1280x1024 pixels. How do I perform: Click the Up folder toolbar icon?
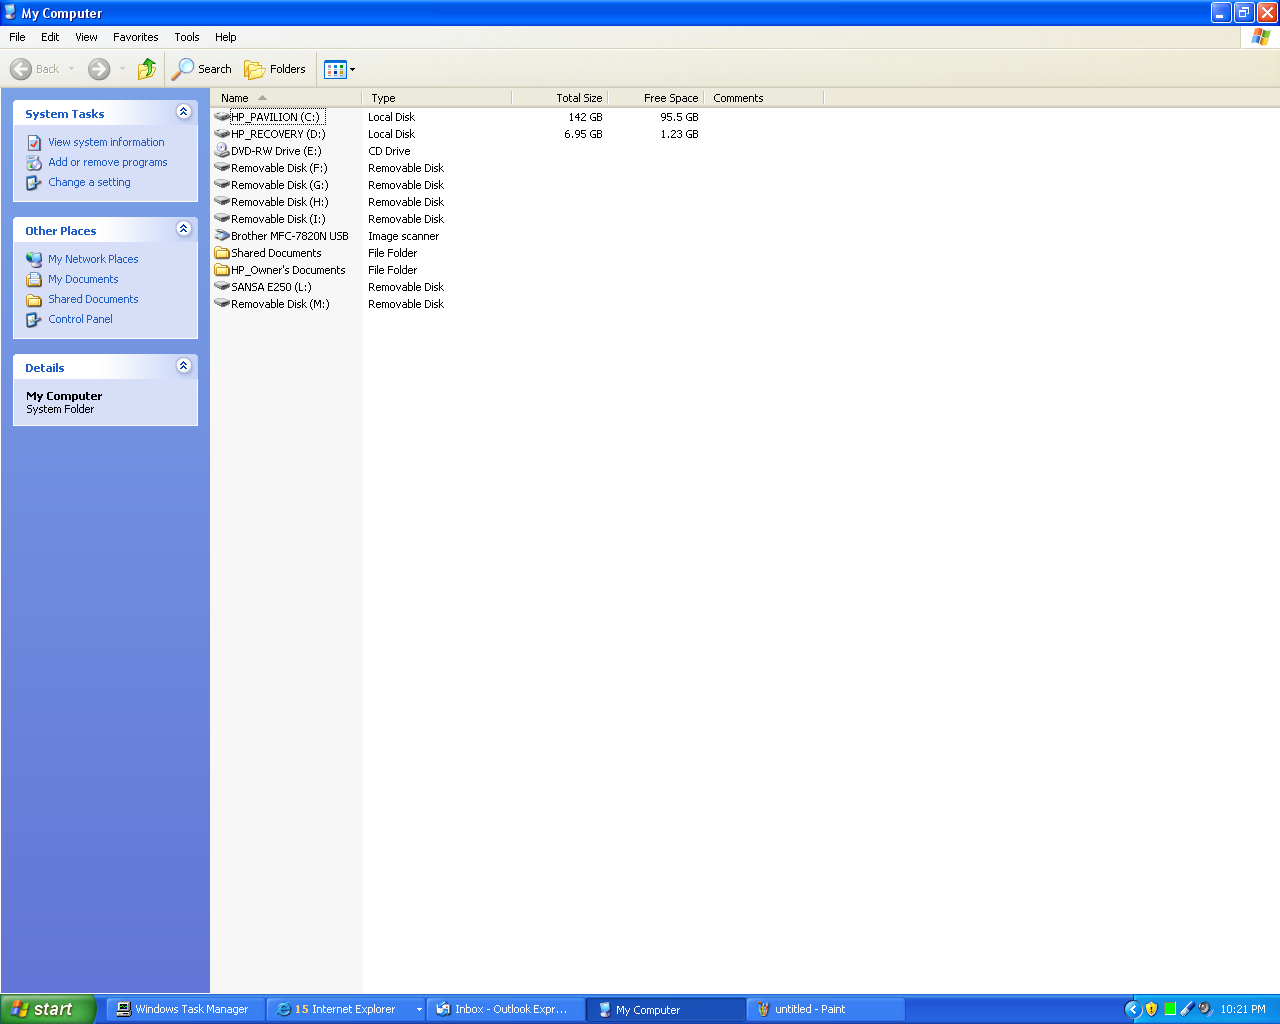(x=147, y=69)
